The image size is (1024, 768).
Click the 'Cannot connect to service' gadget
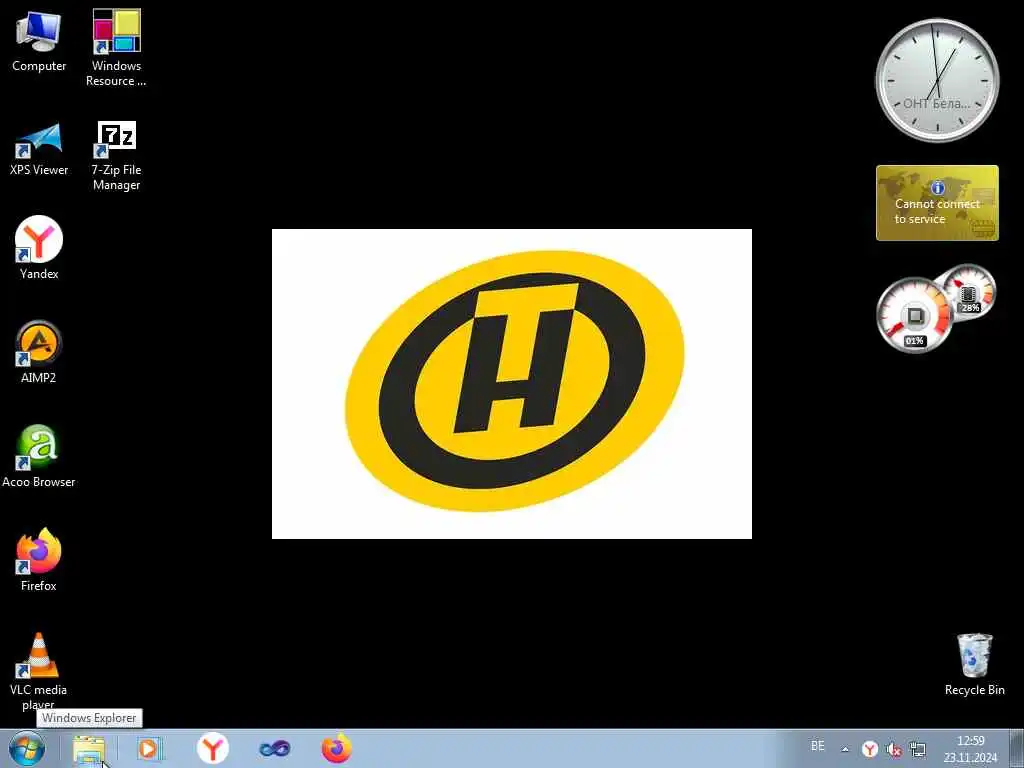(937, 203)
